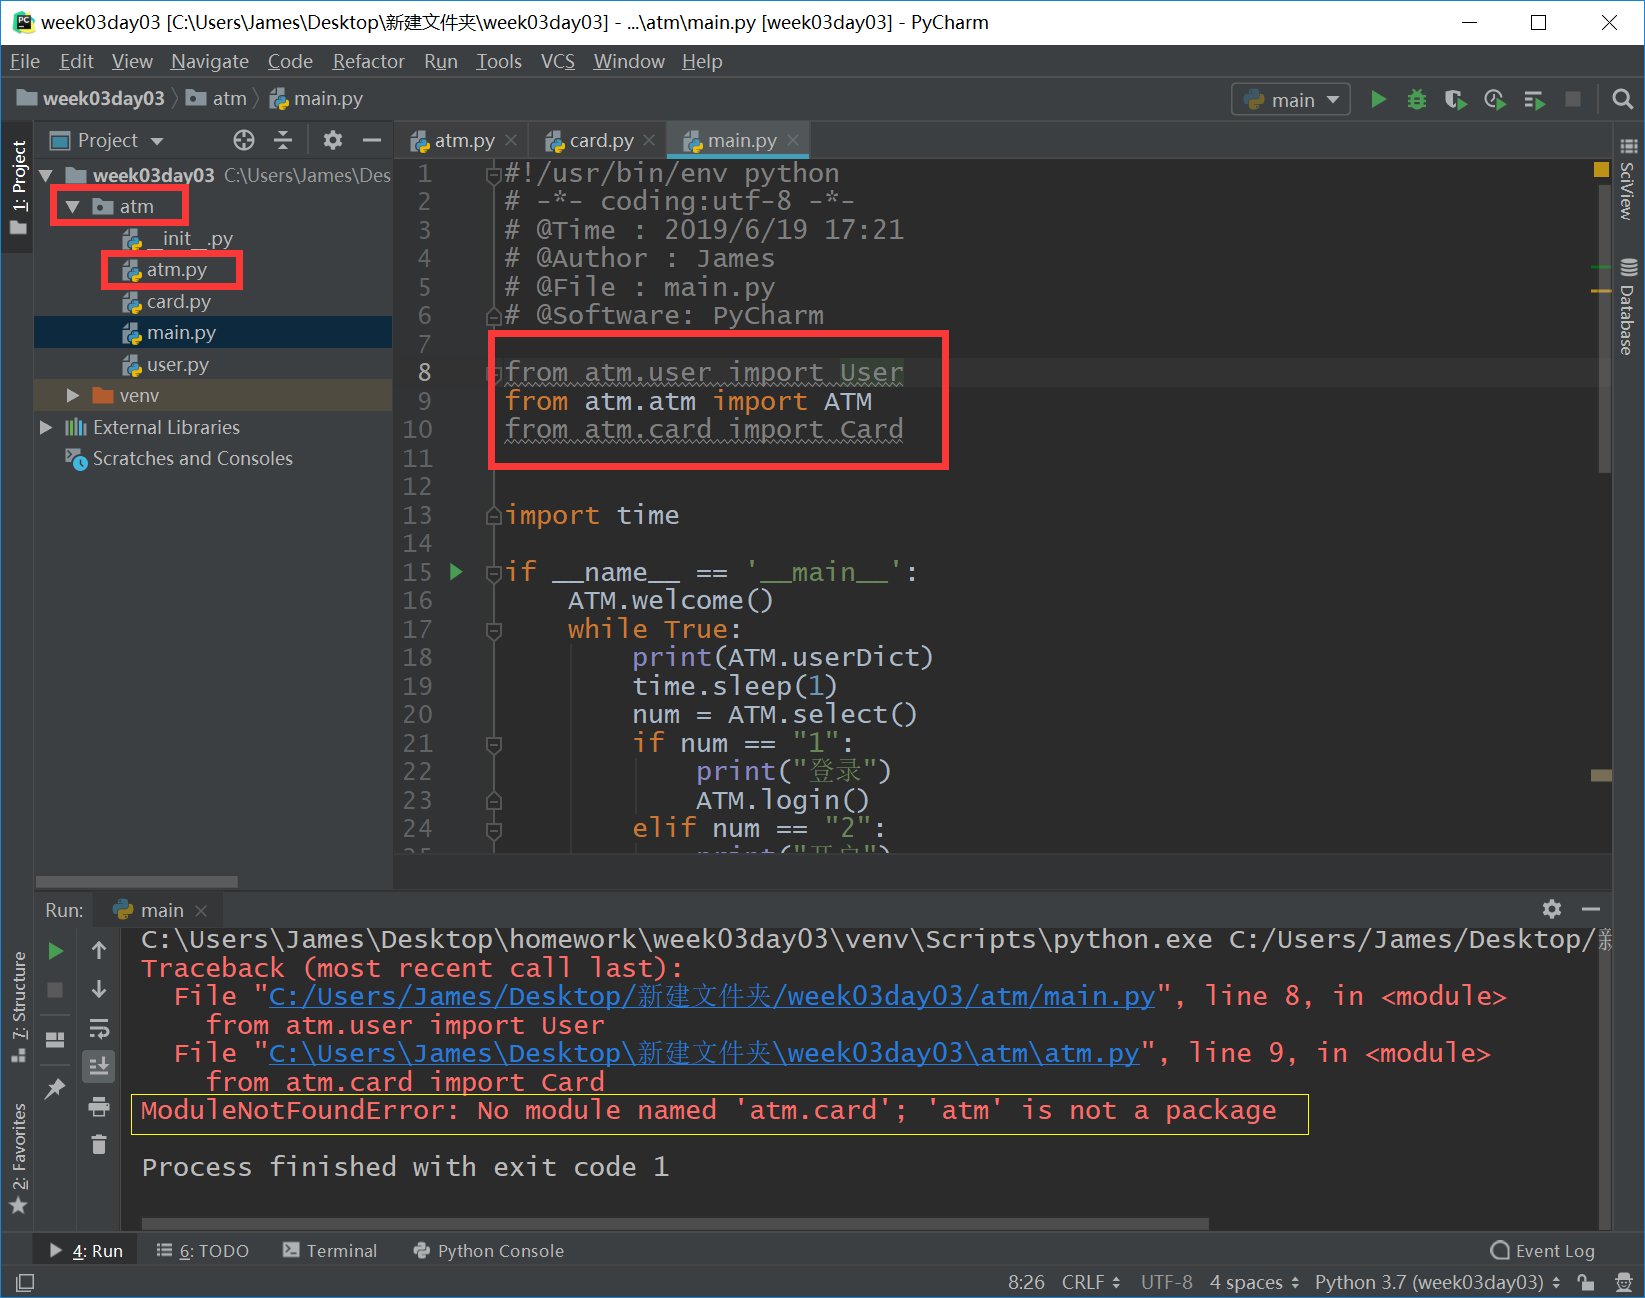Collapse all in Project panel

[x=283, y=140]
